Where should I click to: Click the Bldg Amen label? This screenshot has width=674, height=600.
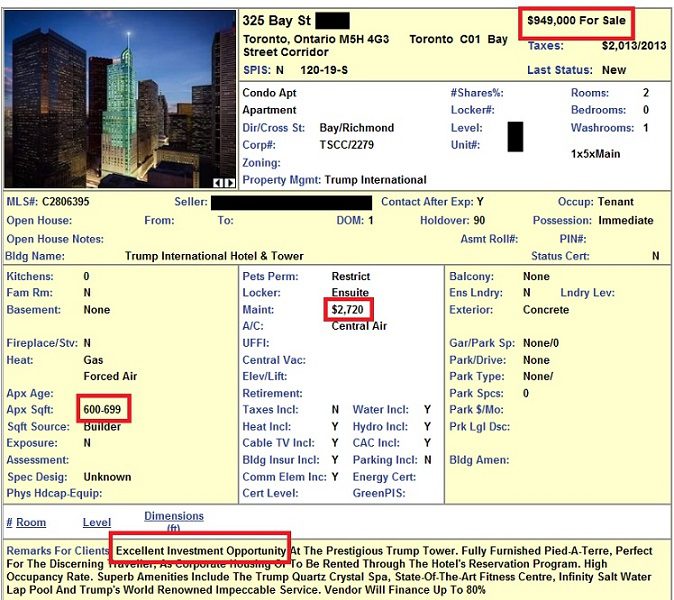[479, 460]
